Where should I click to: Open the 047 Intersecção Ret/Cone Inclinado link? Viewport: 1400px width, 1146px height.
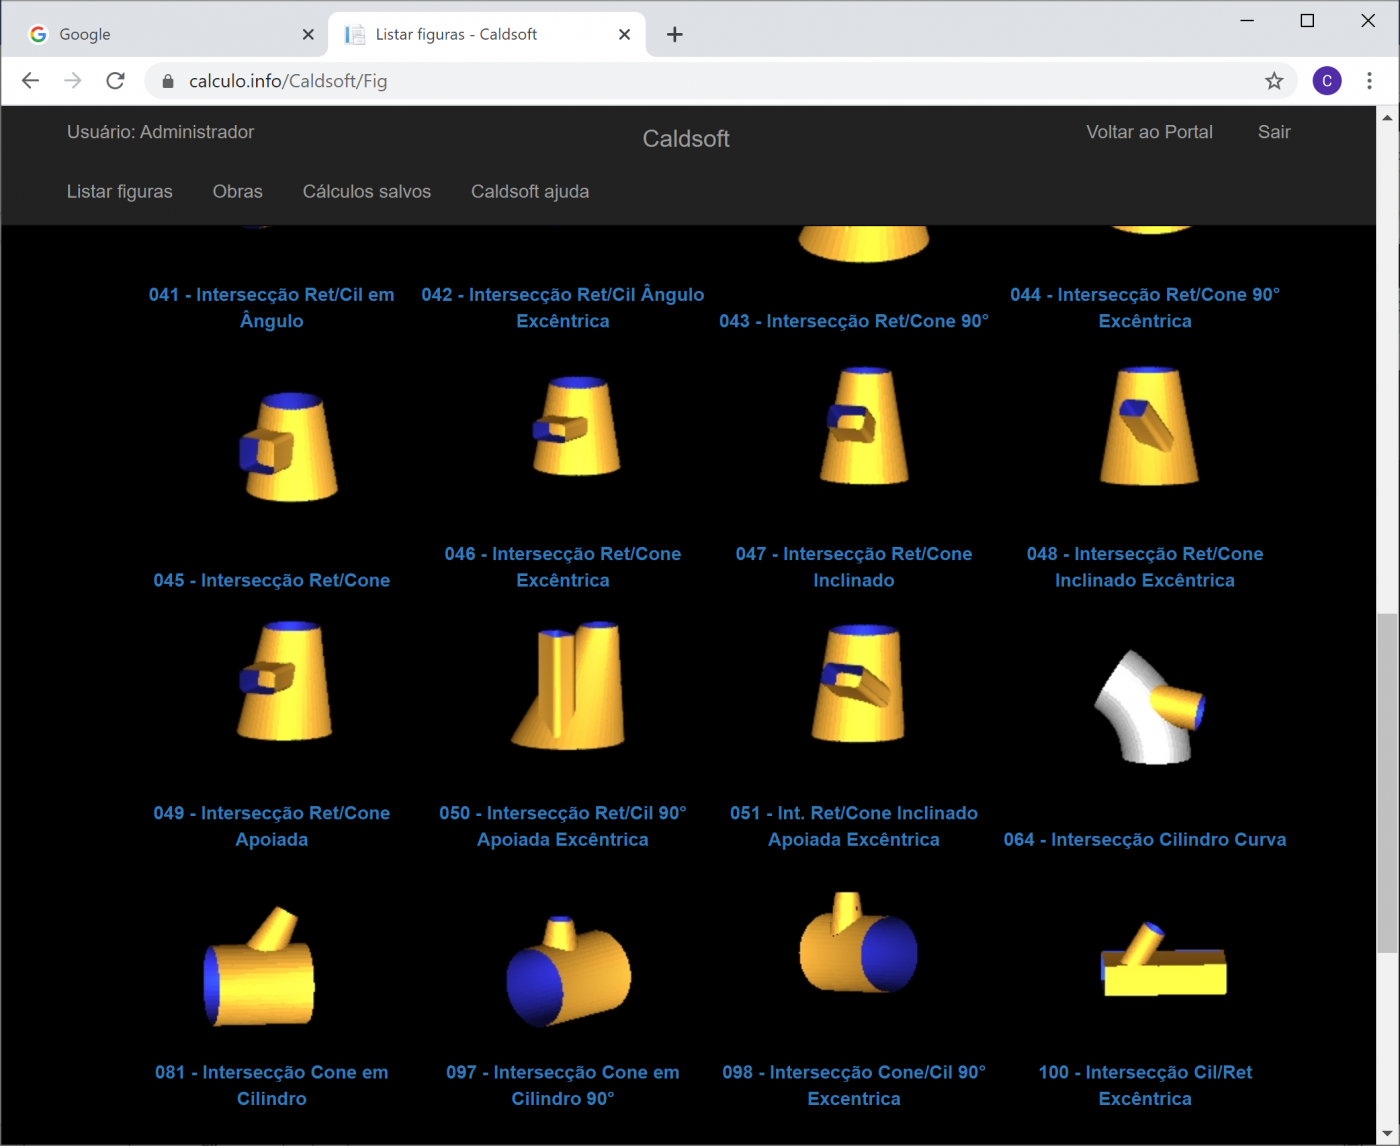853,567
